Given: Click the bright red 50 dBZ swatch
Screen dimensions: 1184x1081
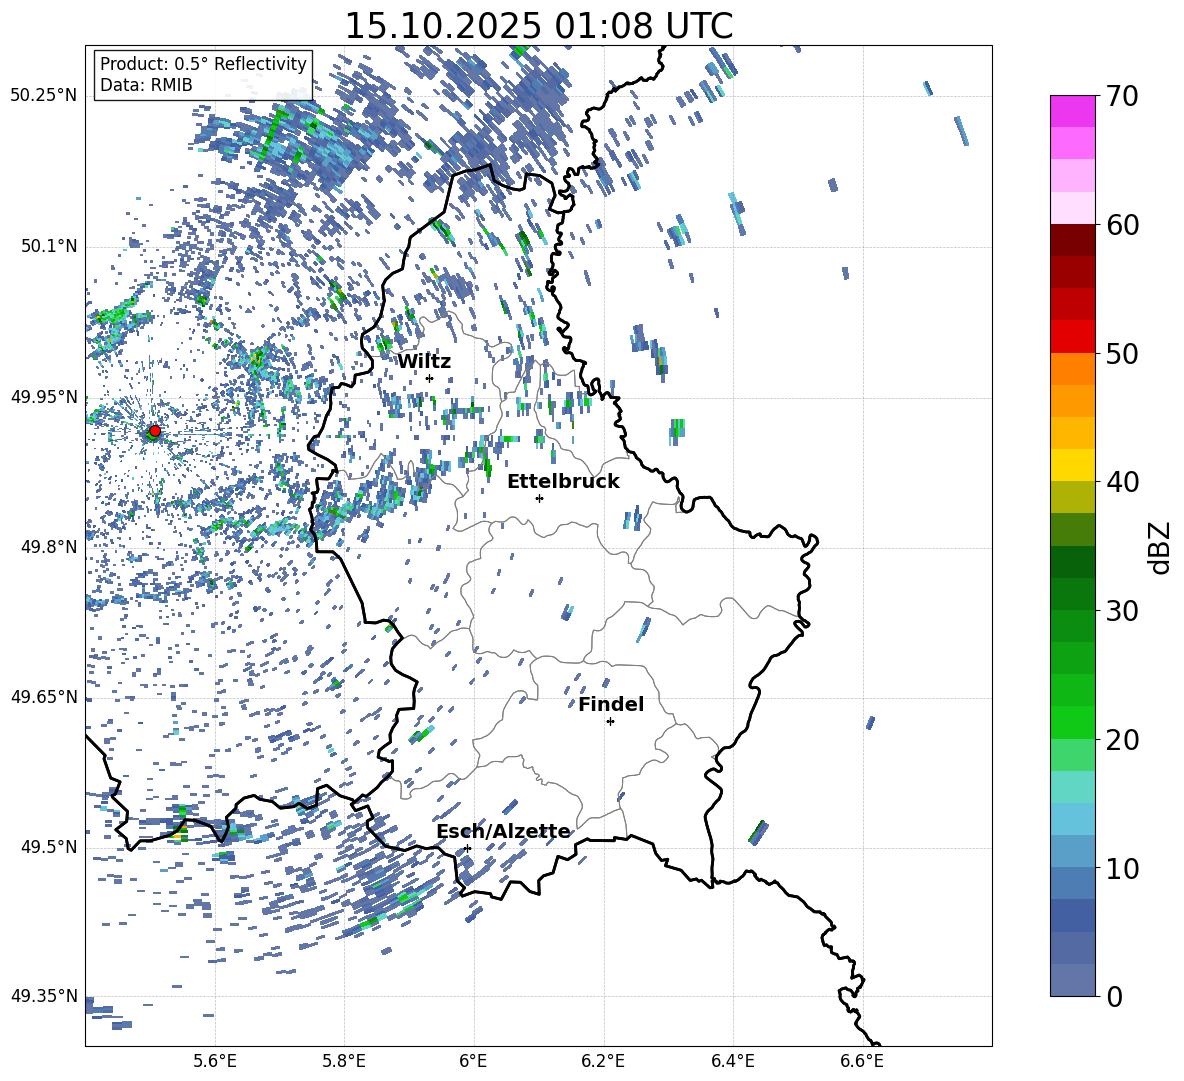Looking at the screenshot, I should (x=1073, y=337).
